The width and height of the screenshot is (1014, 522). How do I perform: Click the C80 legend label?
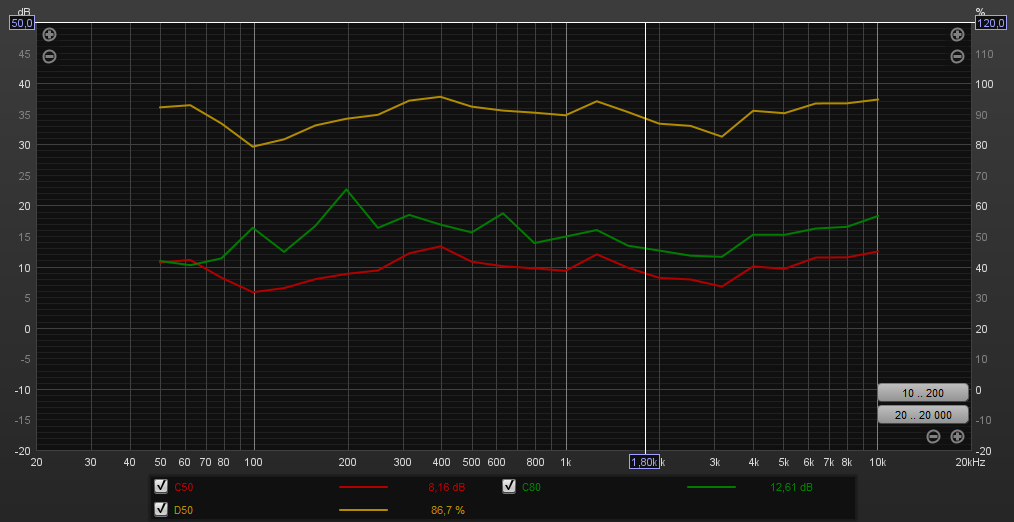[x=531, y=487]
